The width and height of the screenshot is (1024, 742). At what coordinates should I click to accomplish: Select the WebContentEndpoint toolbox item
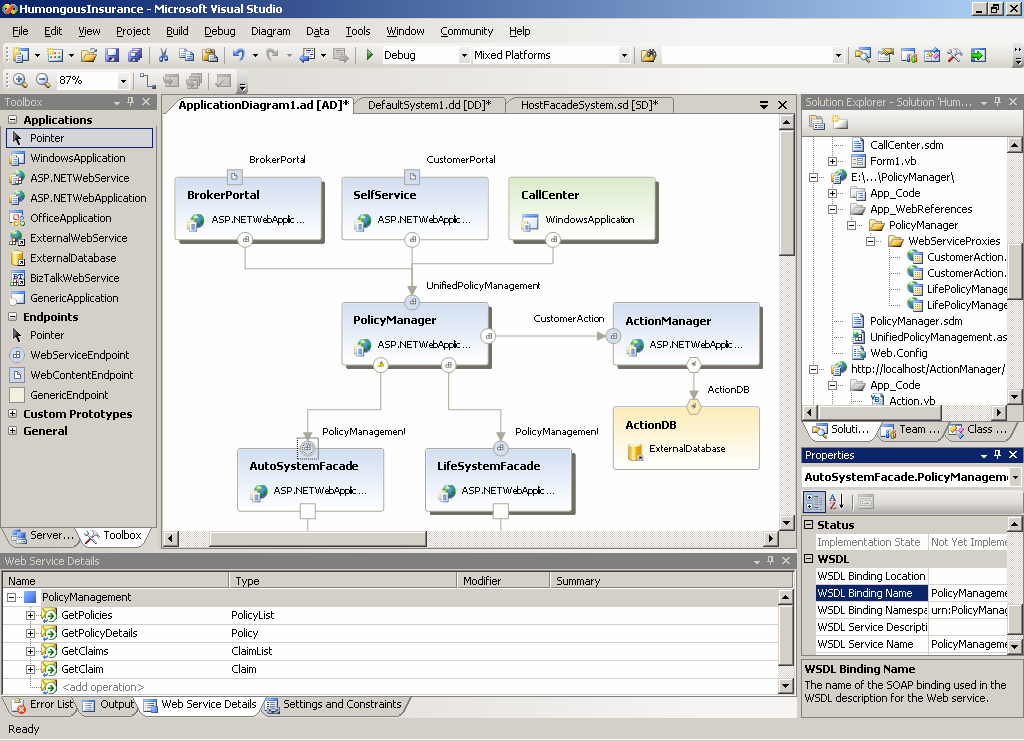coord(82,376)
